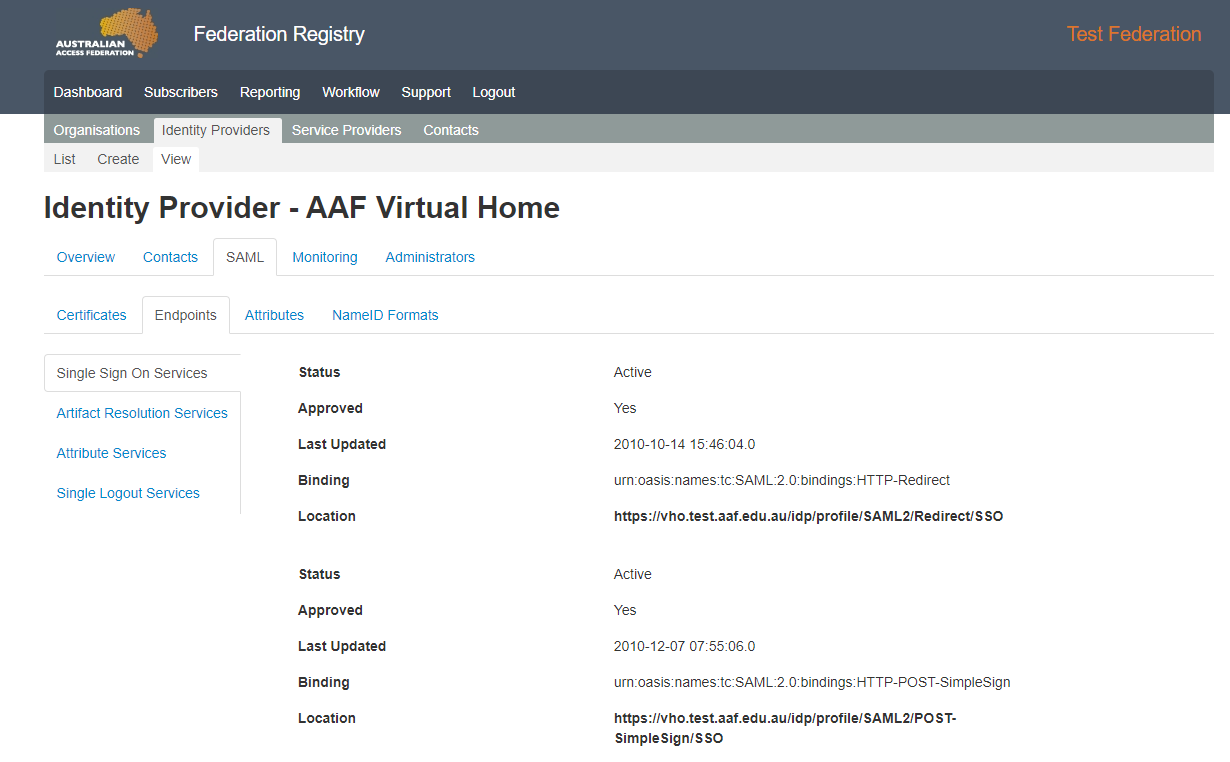Click the Redirect/SSO location URL

click(808, 517)
